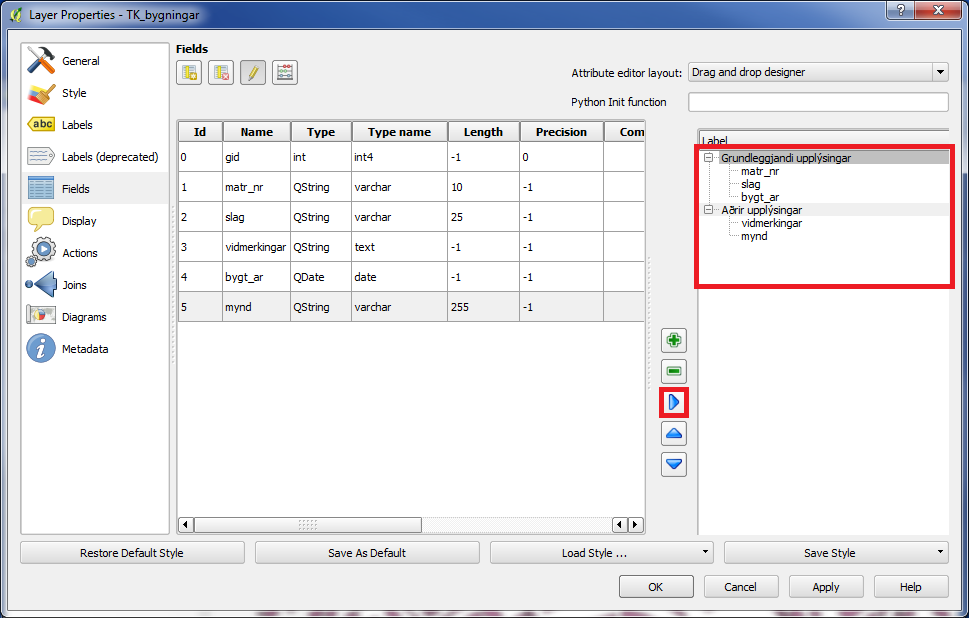
Task: Select the gid cell in fields table
Action: (256, 157)
